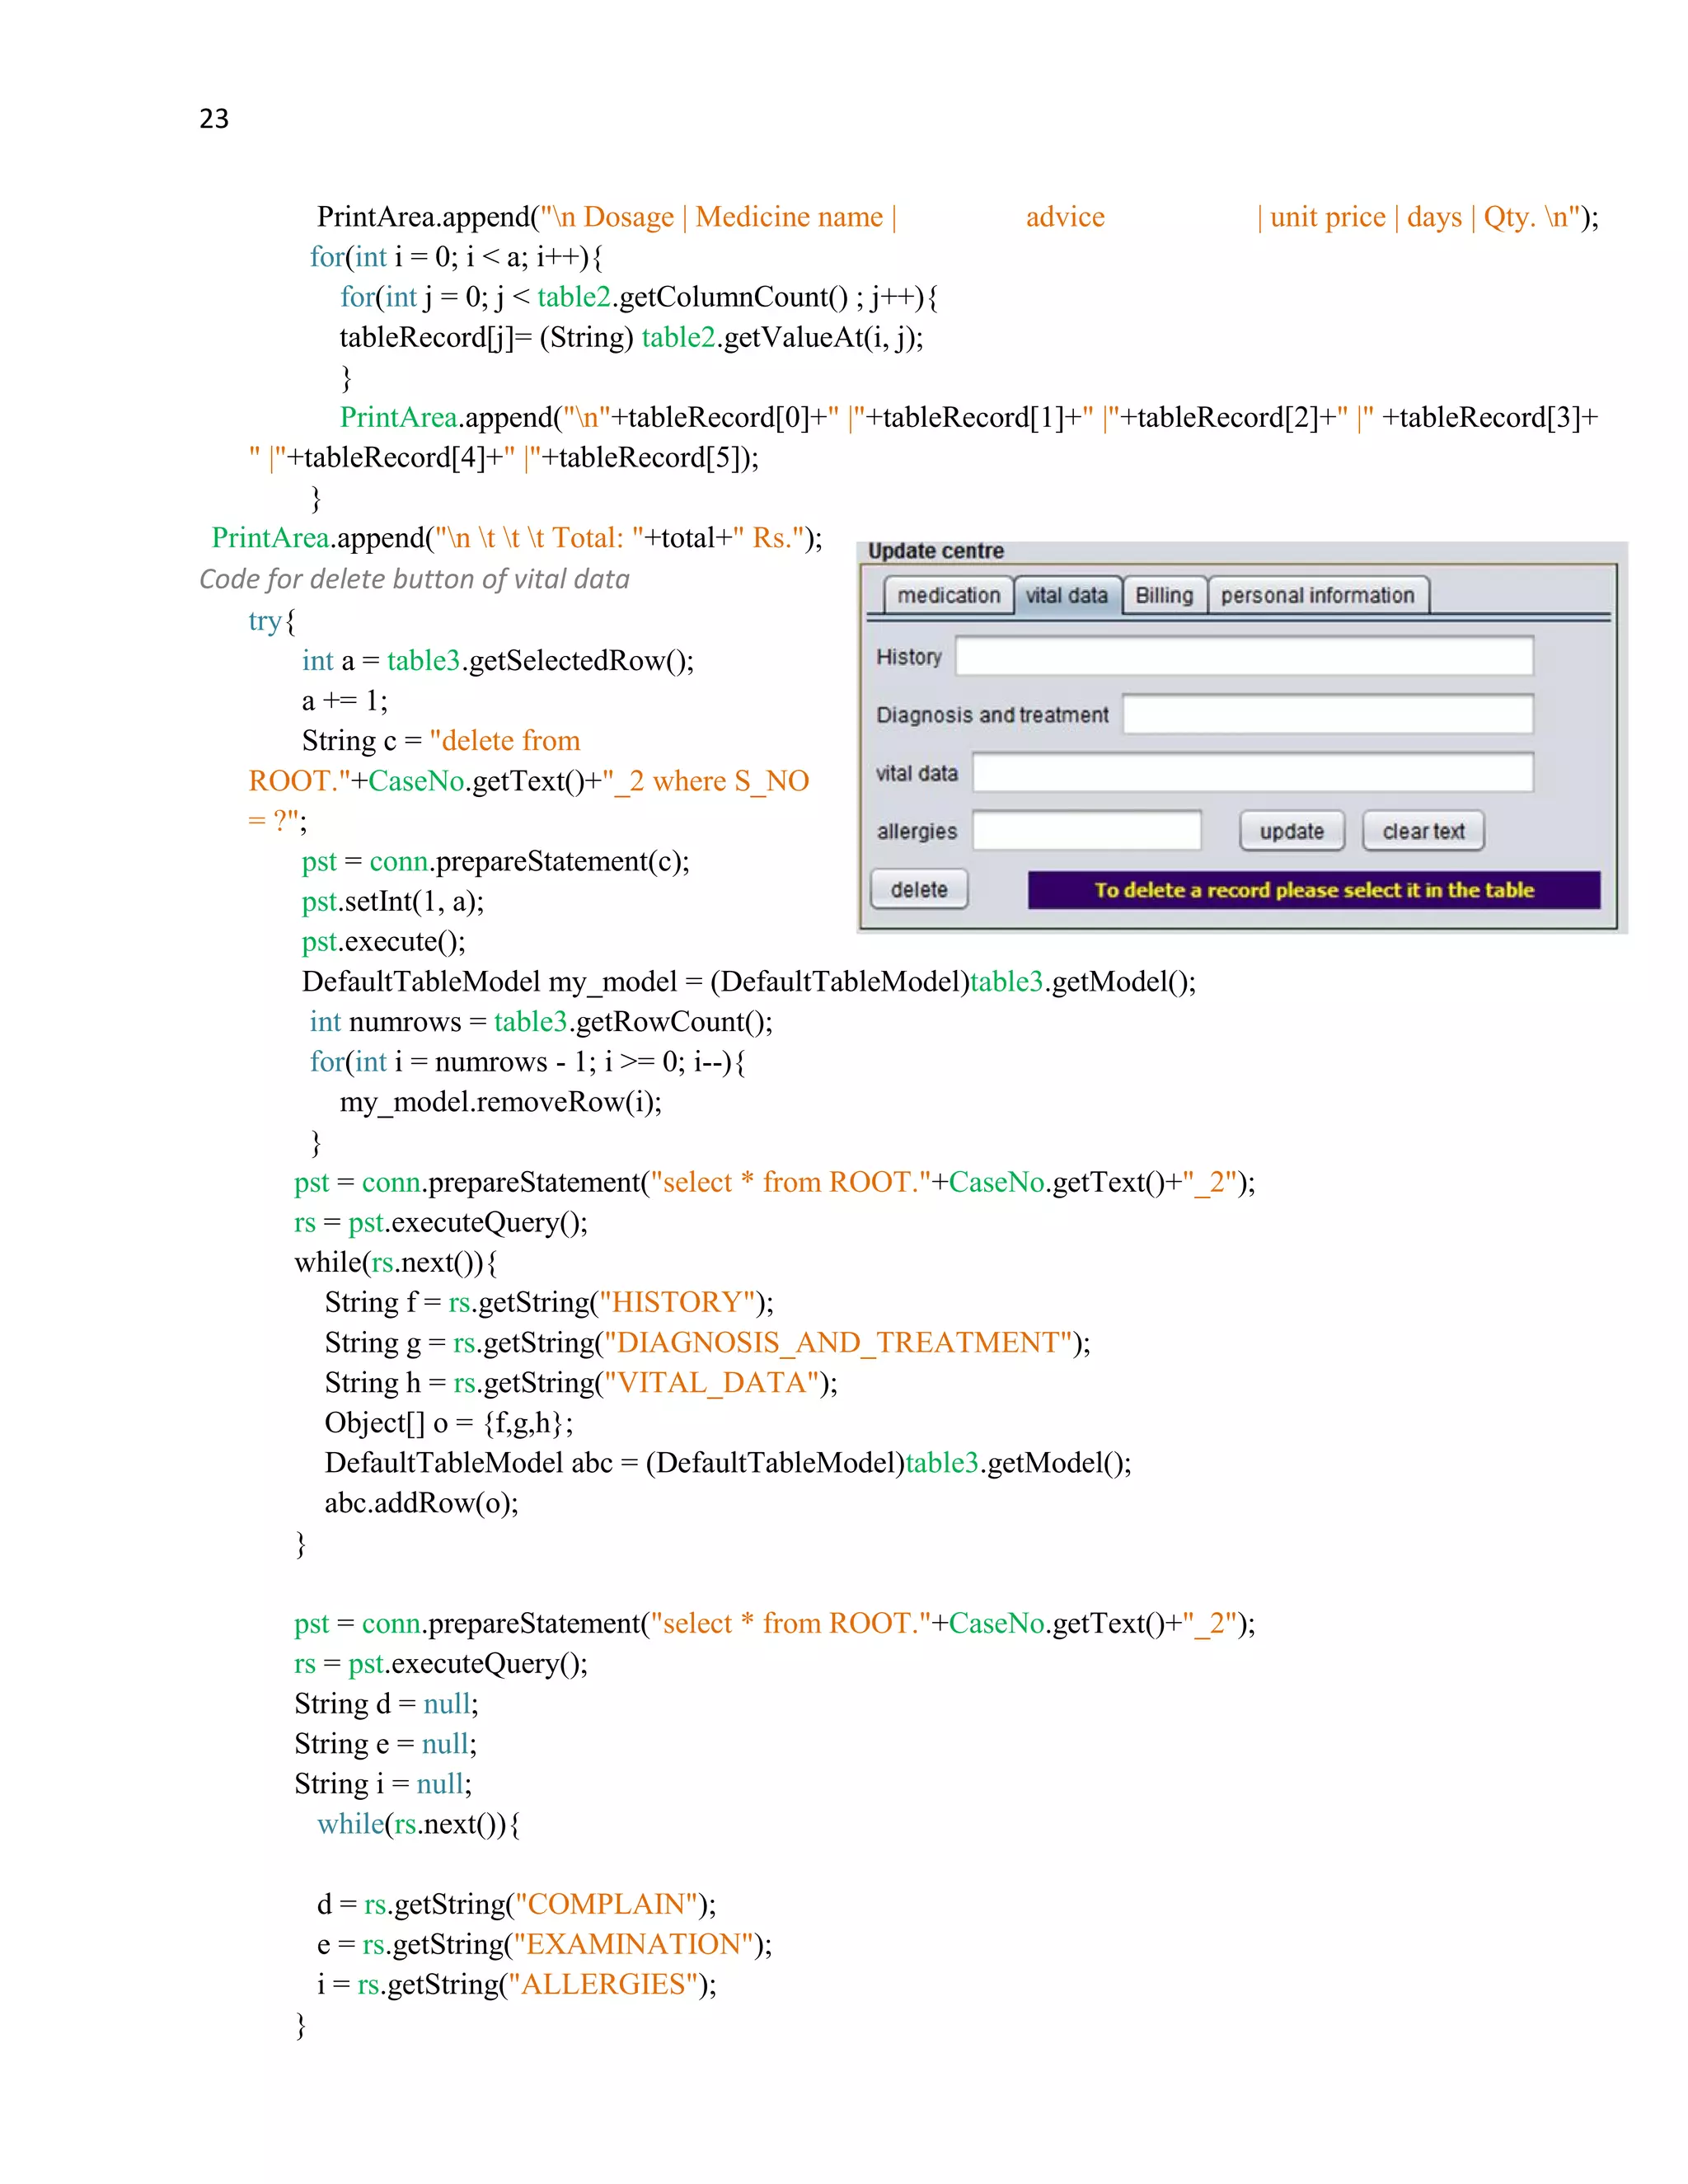Click the line 'Object[] o = {f,g,h};'
1688x2184 pixels.
pos(449,1423)
